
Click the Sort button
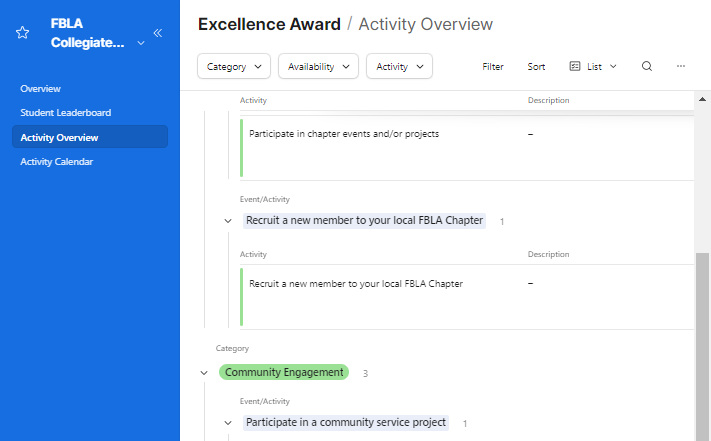[536, 67]
